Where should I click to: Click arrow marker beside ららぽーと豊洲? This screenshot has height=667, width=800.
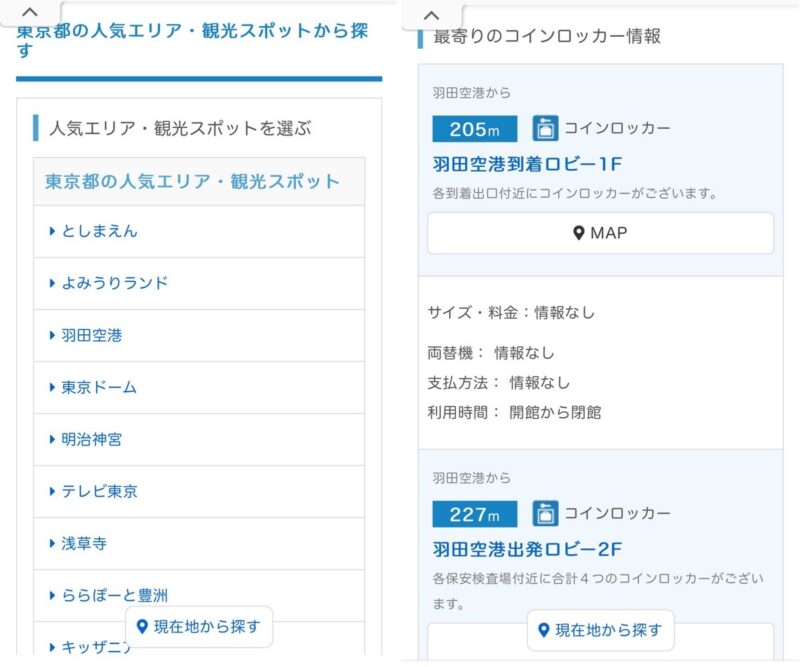52,596
